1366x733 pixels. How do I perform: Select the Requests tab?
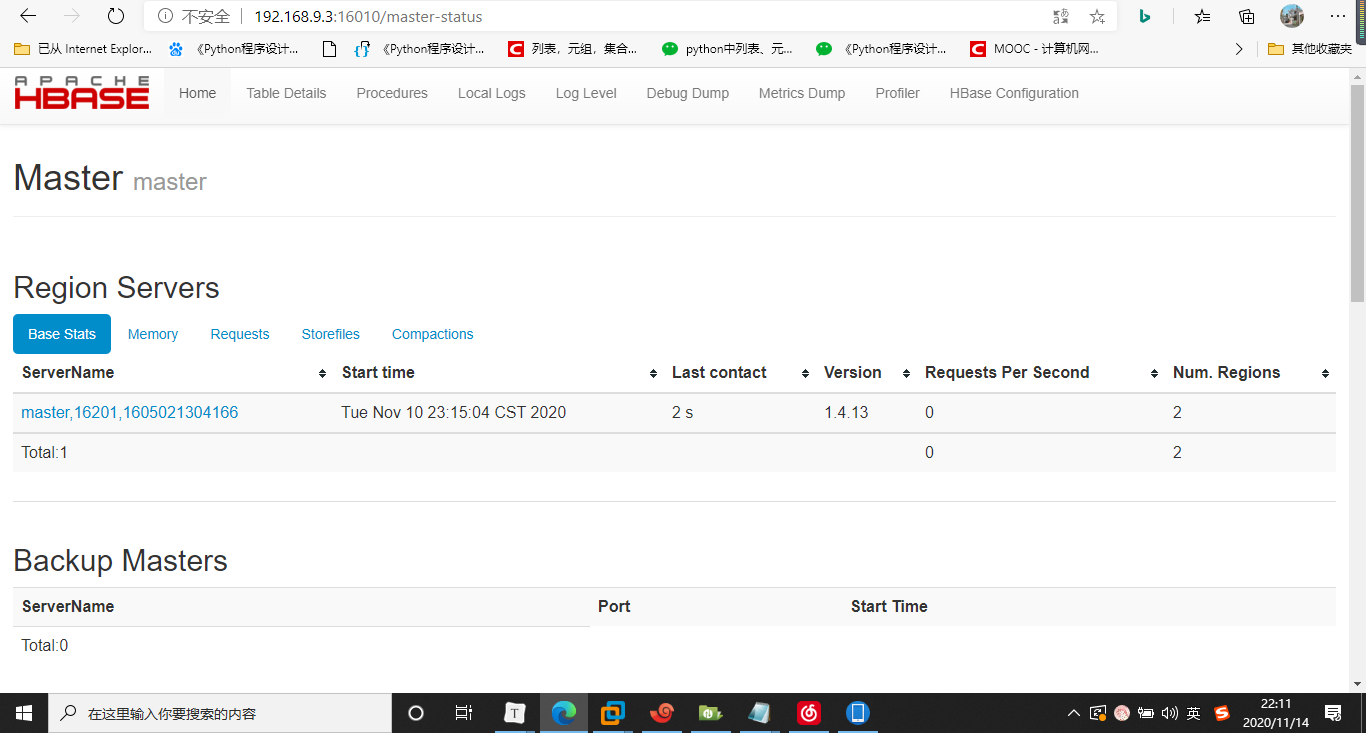point(240,334)
